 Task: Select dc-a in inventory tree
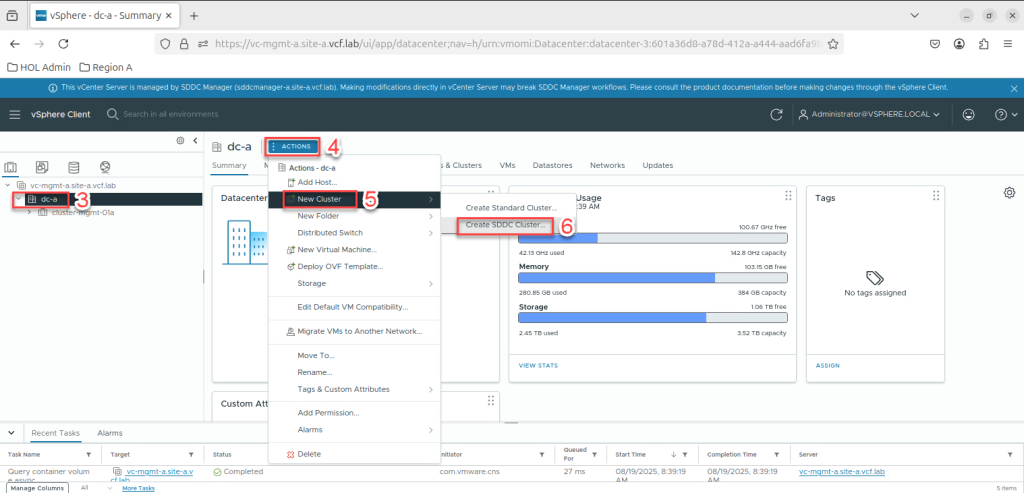(x=48, y=199)
